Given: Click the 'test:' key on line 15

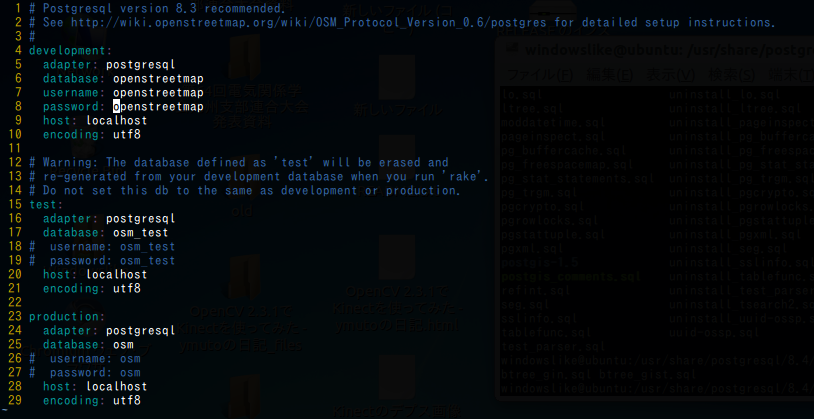Looking at the screenshot, I should 46,205.
